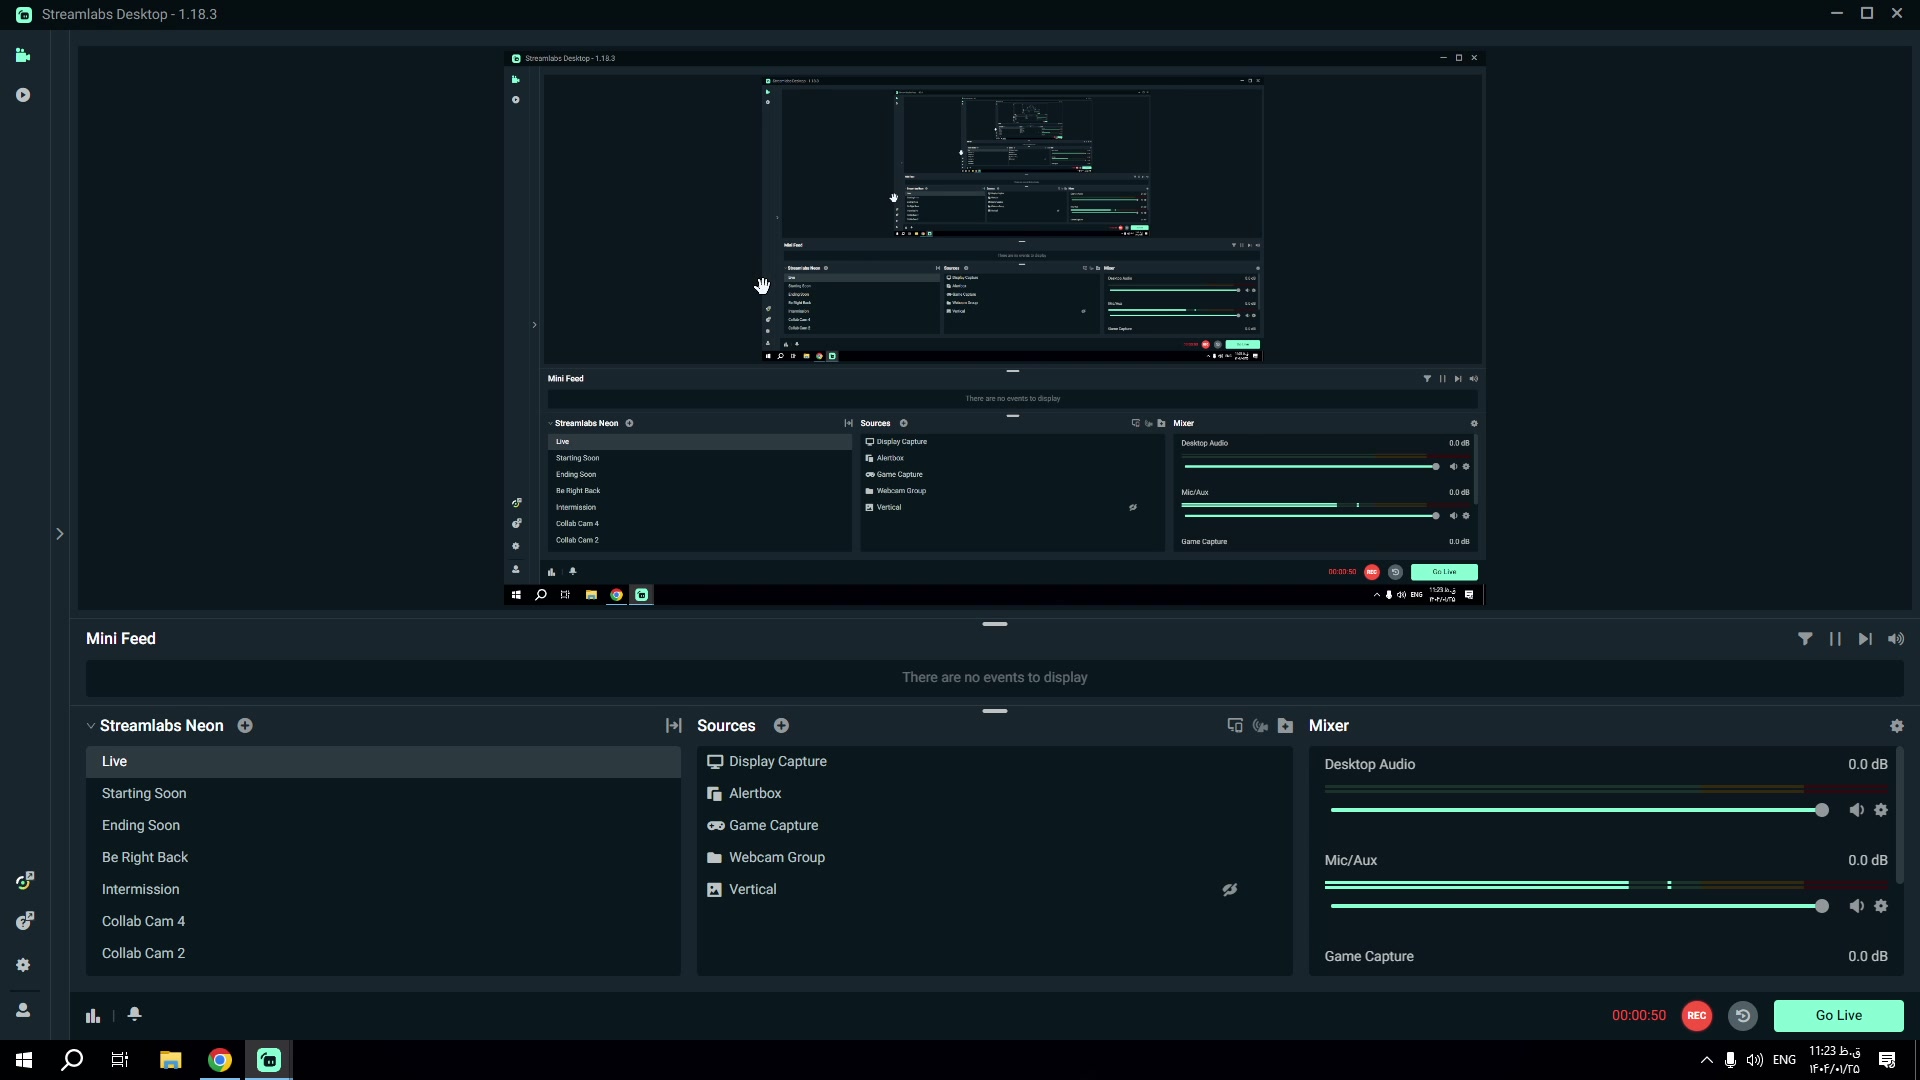Image resolution: width=1920 pixels, height=1080 pixels.
Task: Open Windows Action Center notifications
Action: pos(1887,1060)
